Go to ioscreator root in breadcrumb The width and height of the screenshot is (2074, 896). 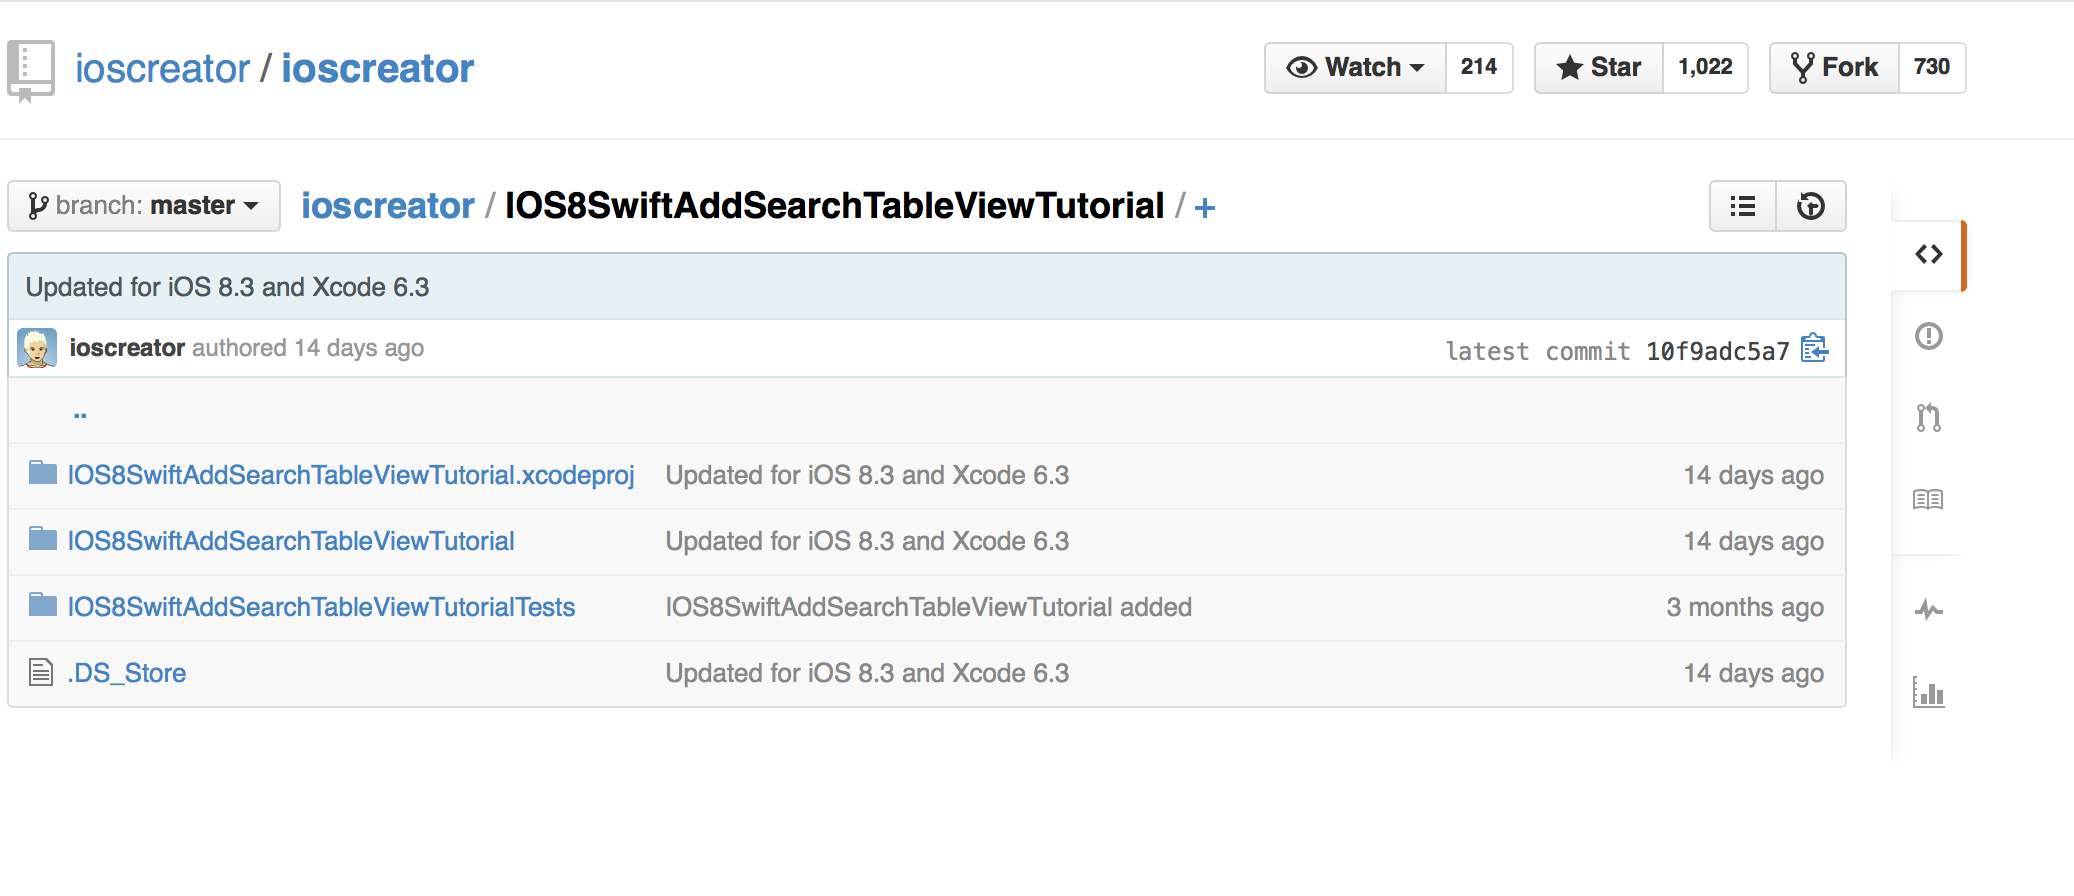click(x=387, y=205)
